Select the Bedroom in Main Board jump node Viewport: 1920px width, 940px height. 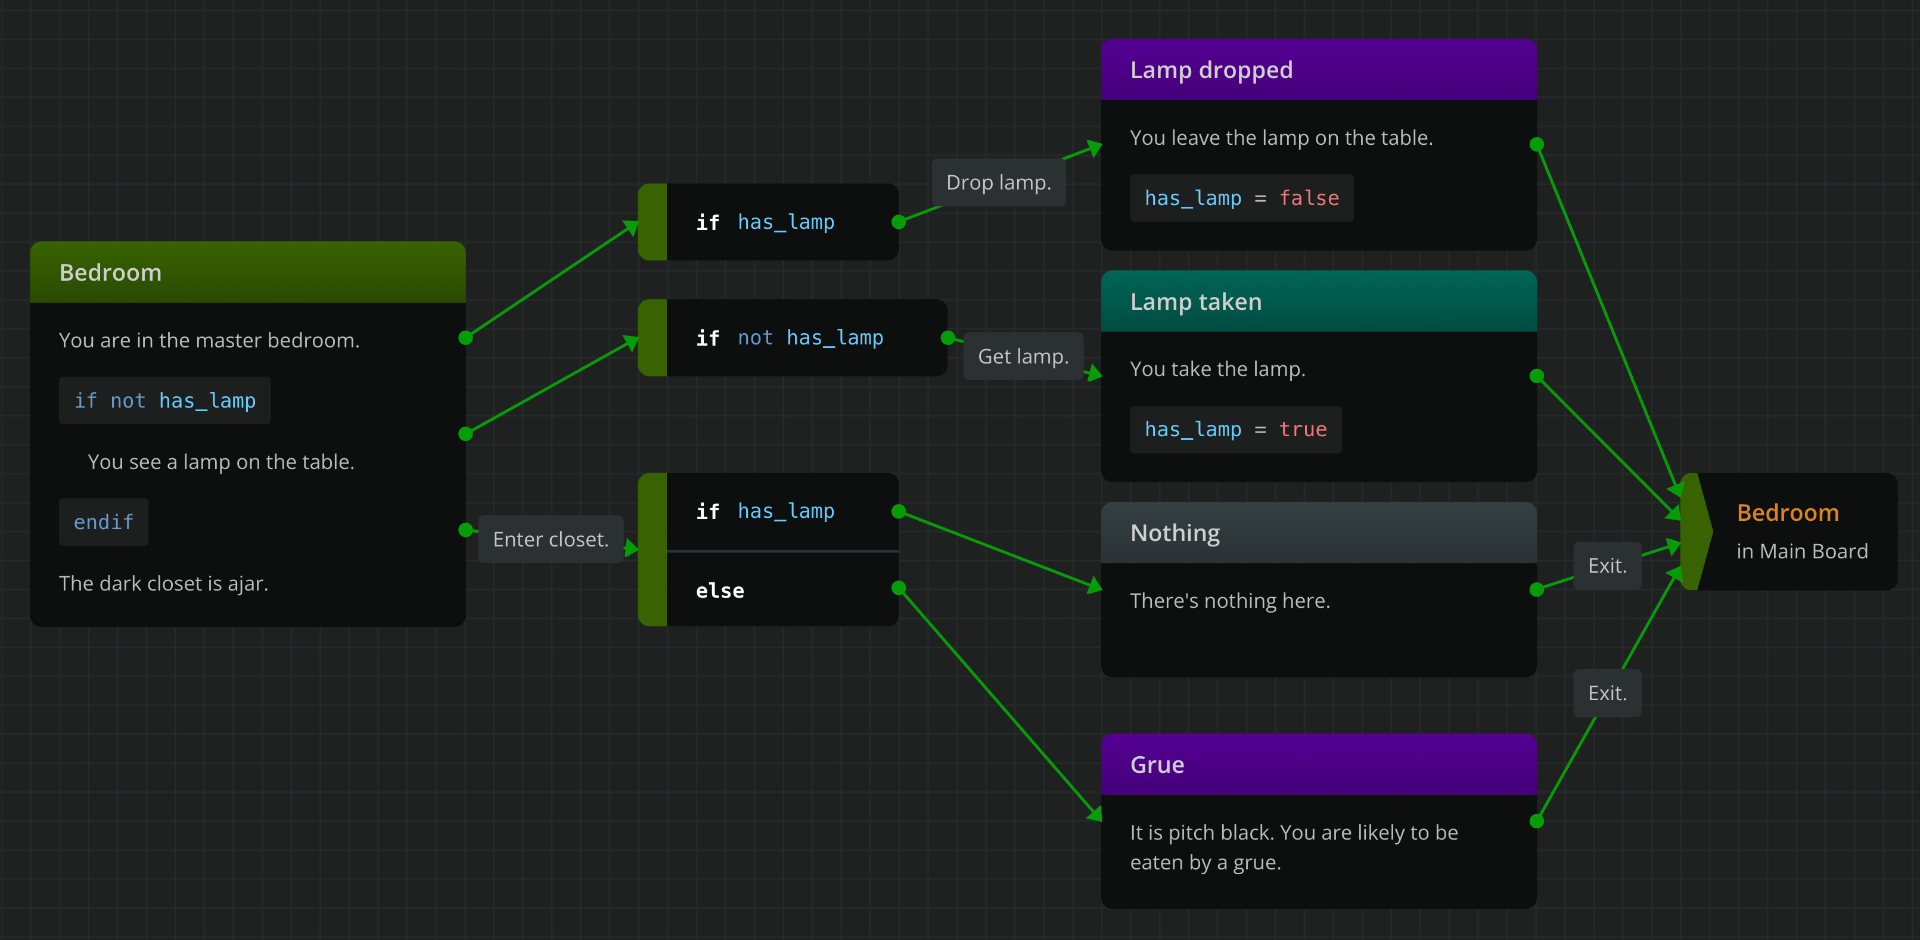pos(1800,532)
